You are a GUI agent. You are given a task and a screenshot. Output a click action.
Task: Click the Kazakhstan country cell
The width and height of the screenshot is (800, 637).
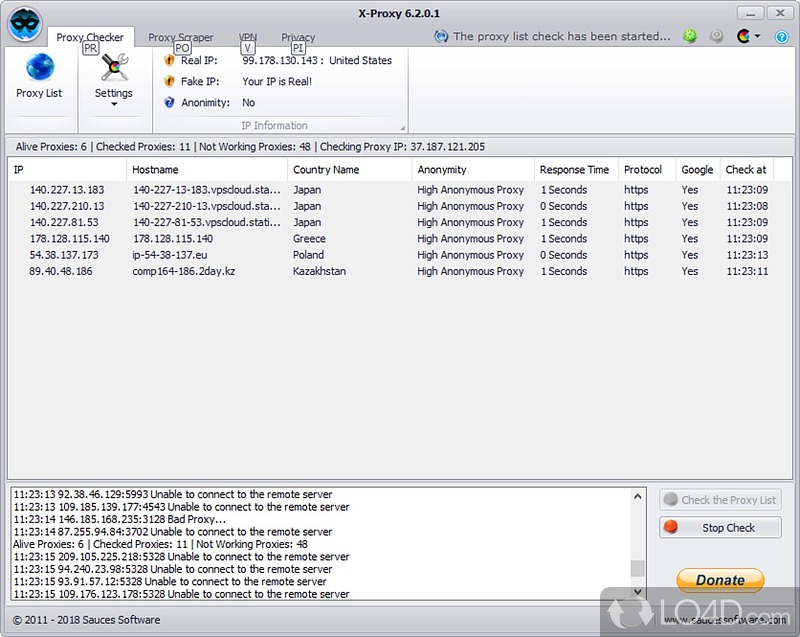319,271
